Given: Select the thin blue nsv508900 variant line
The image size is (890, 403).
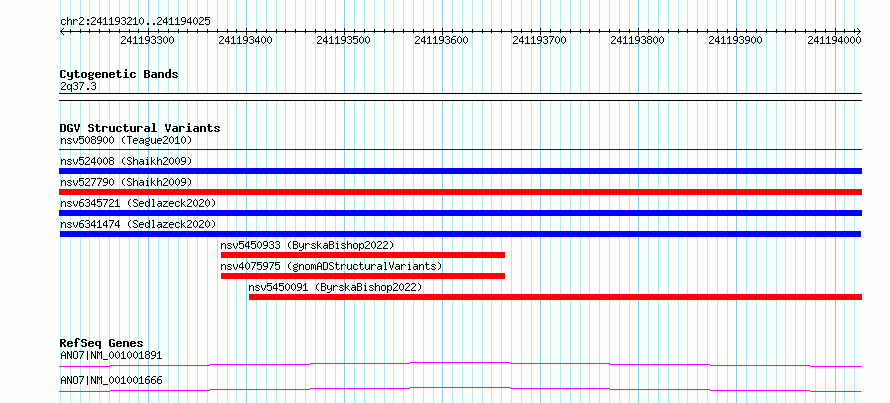Looking at the screenshot, I should (461, 150).
